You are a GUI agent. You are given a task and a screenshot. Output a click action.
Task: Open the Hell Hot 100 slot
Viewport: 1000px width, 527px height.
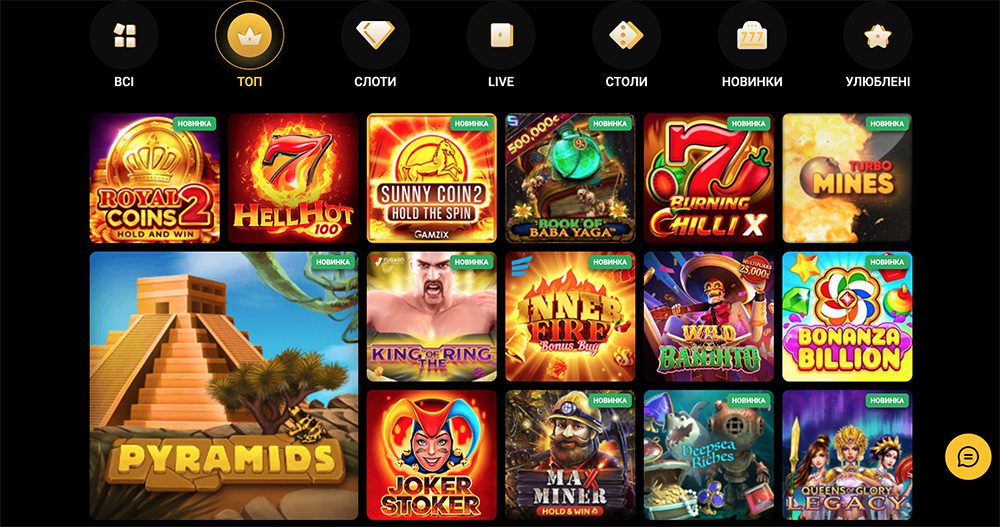[x=293, y=179]
